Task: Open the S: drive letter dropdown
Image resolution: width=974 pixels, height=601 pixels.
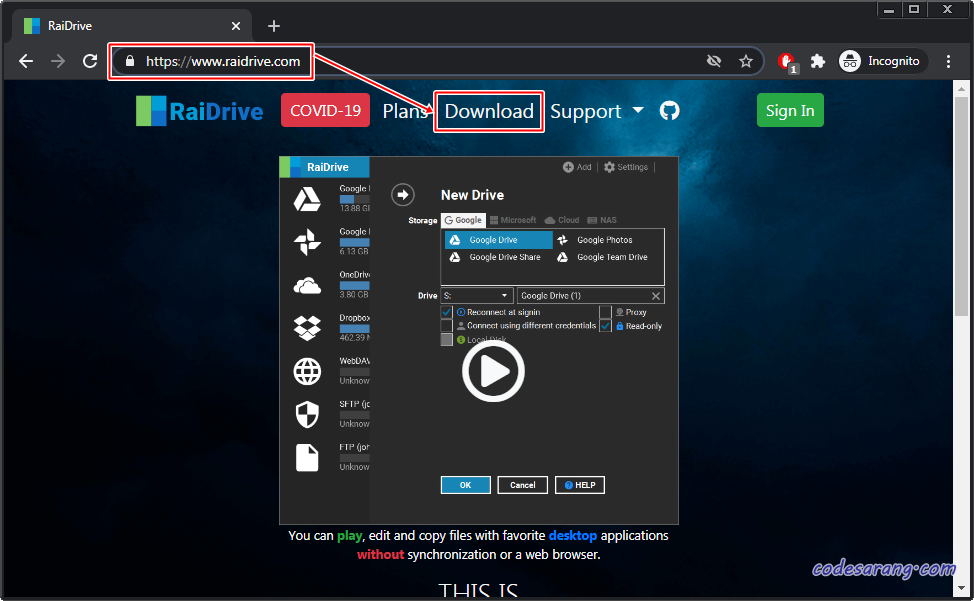Action: point(476,296)
